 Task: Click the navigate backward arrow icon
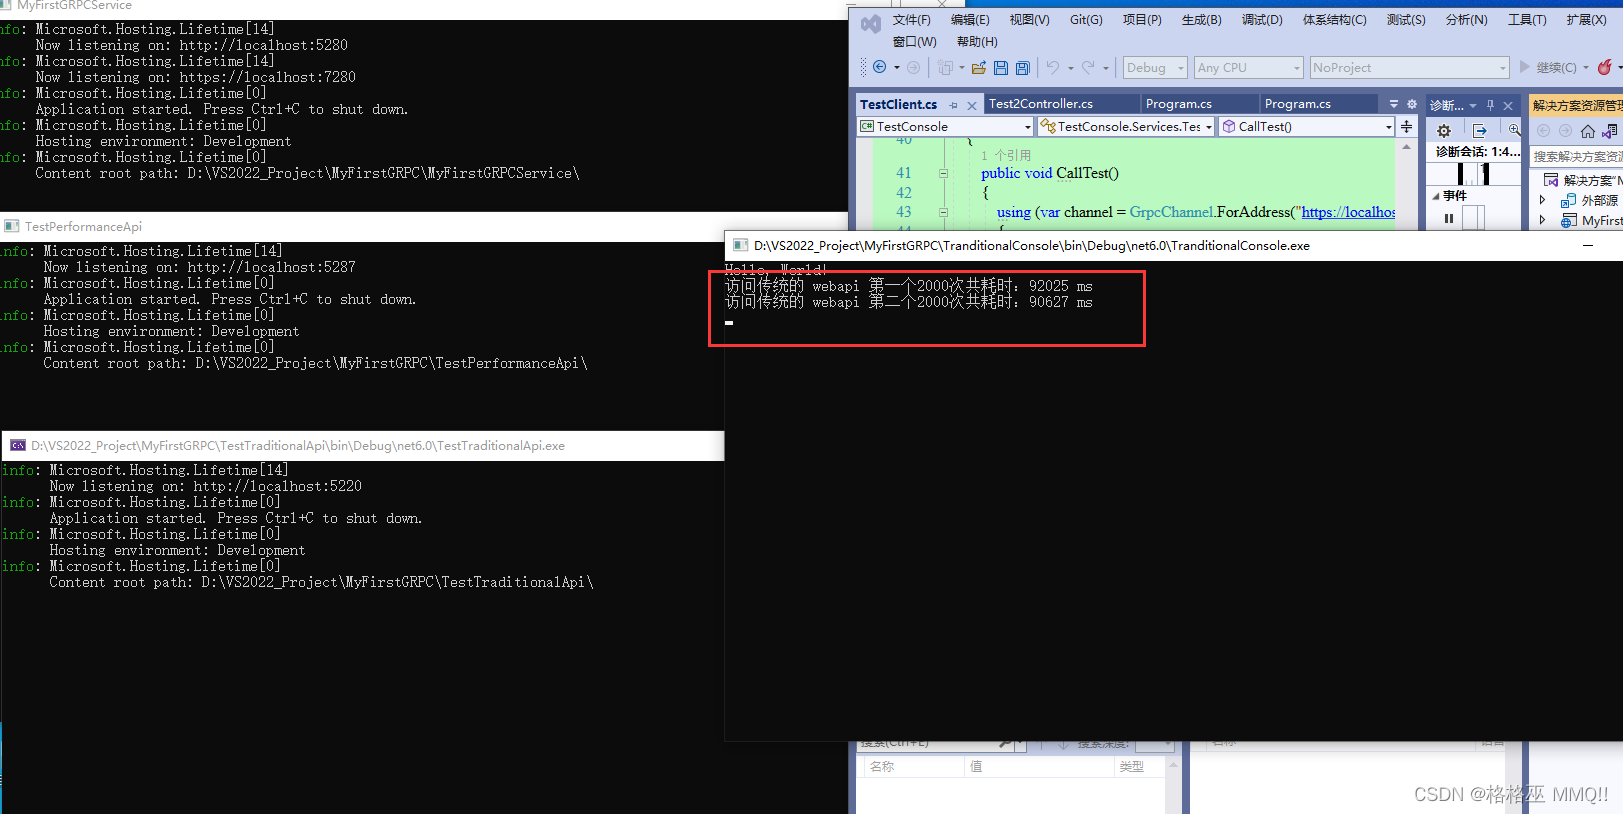(880, 67)
